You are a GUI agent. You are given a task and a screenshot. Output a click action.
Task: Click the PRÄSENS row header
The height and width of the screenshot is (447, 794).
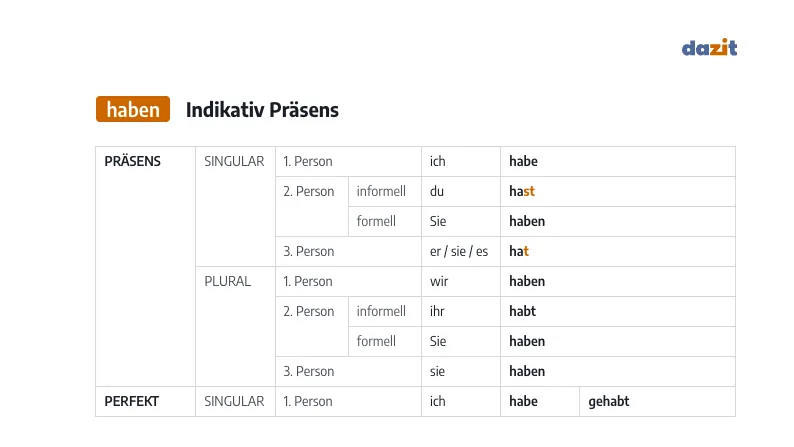132,161
